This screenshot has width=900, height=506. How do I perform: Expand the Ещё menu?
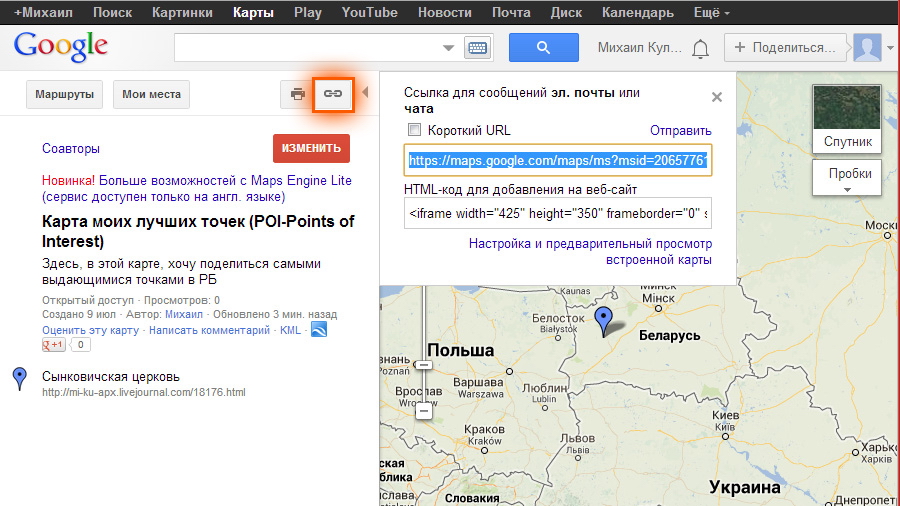[712, 13]
